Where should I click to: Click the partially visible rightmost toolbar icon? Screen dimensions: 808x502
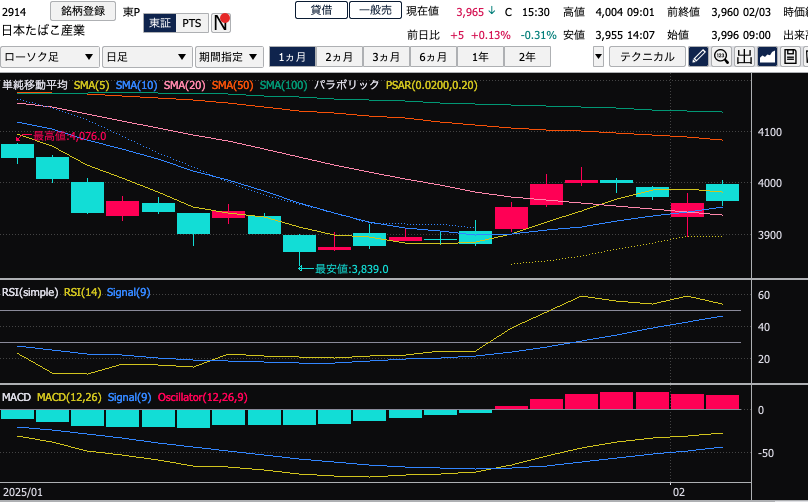tap(804, 57)
